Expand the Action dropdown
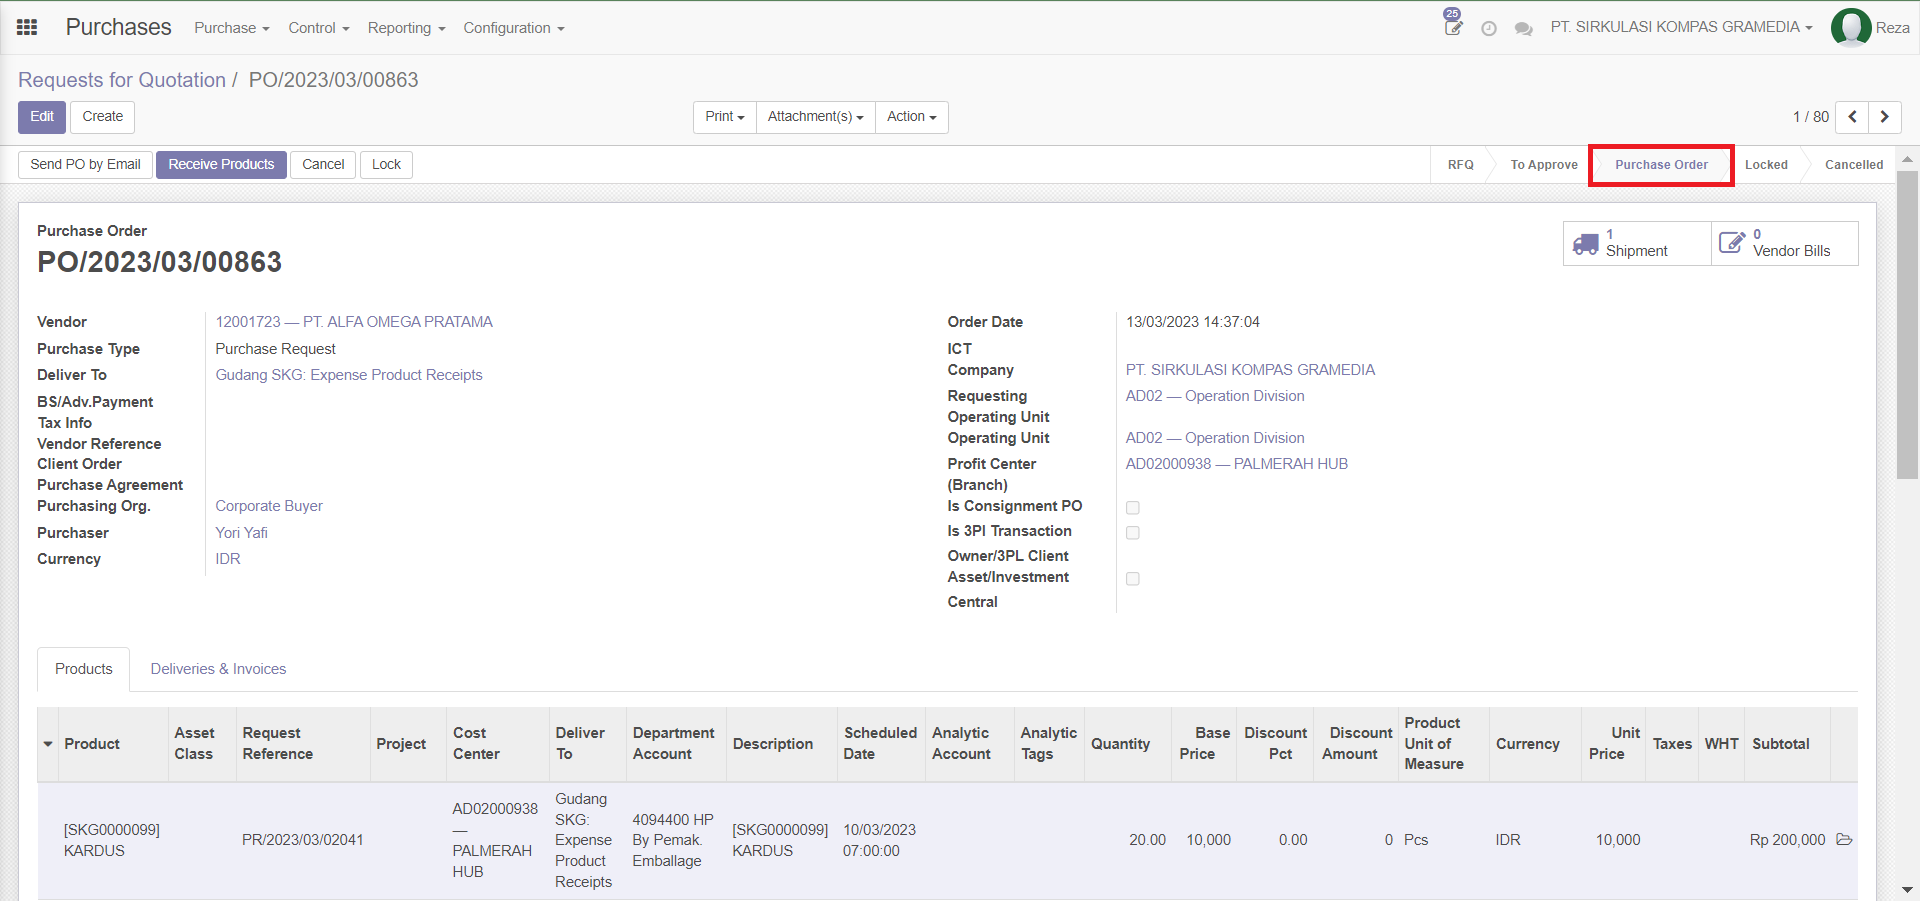This screenshot has height=901, width=1920. pos(912,117)
